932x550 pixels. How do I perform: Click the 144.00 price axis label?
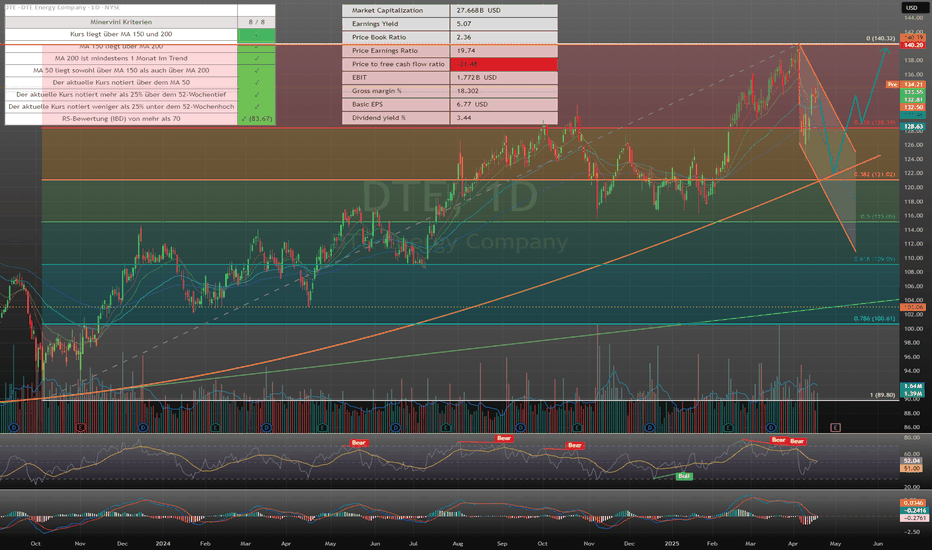tap(913, 18)
